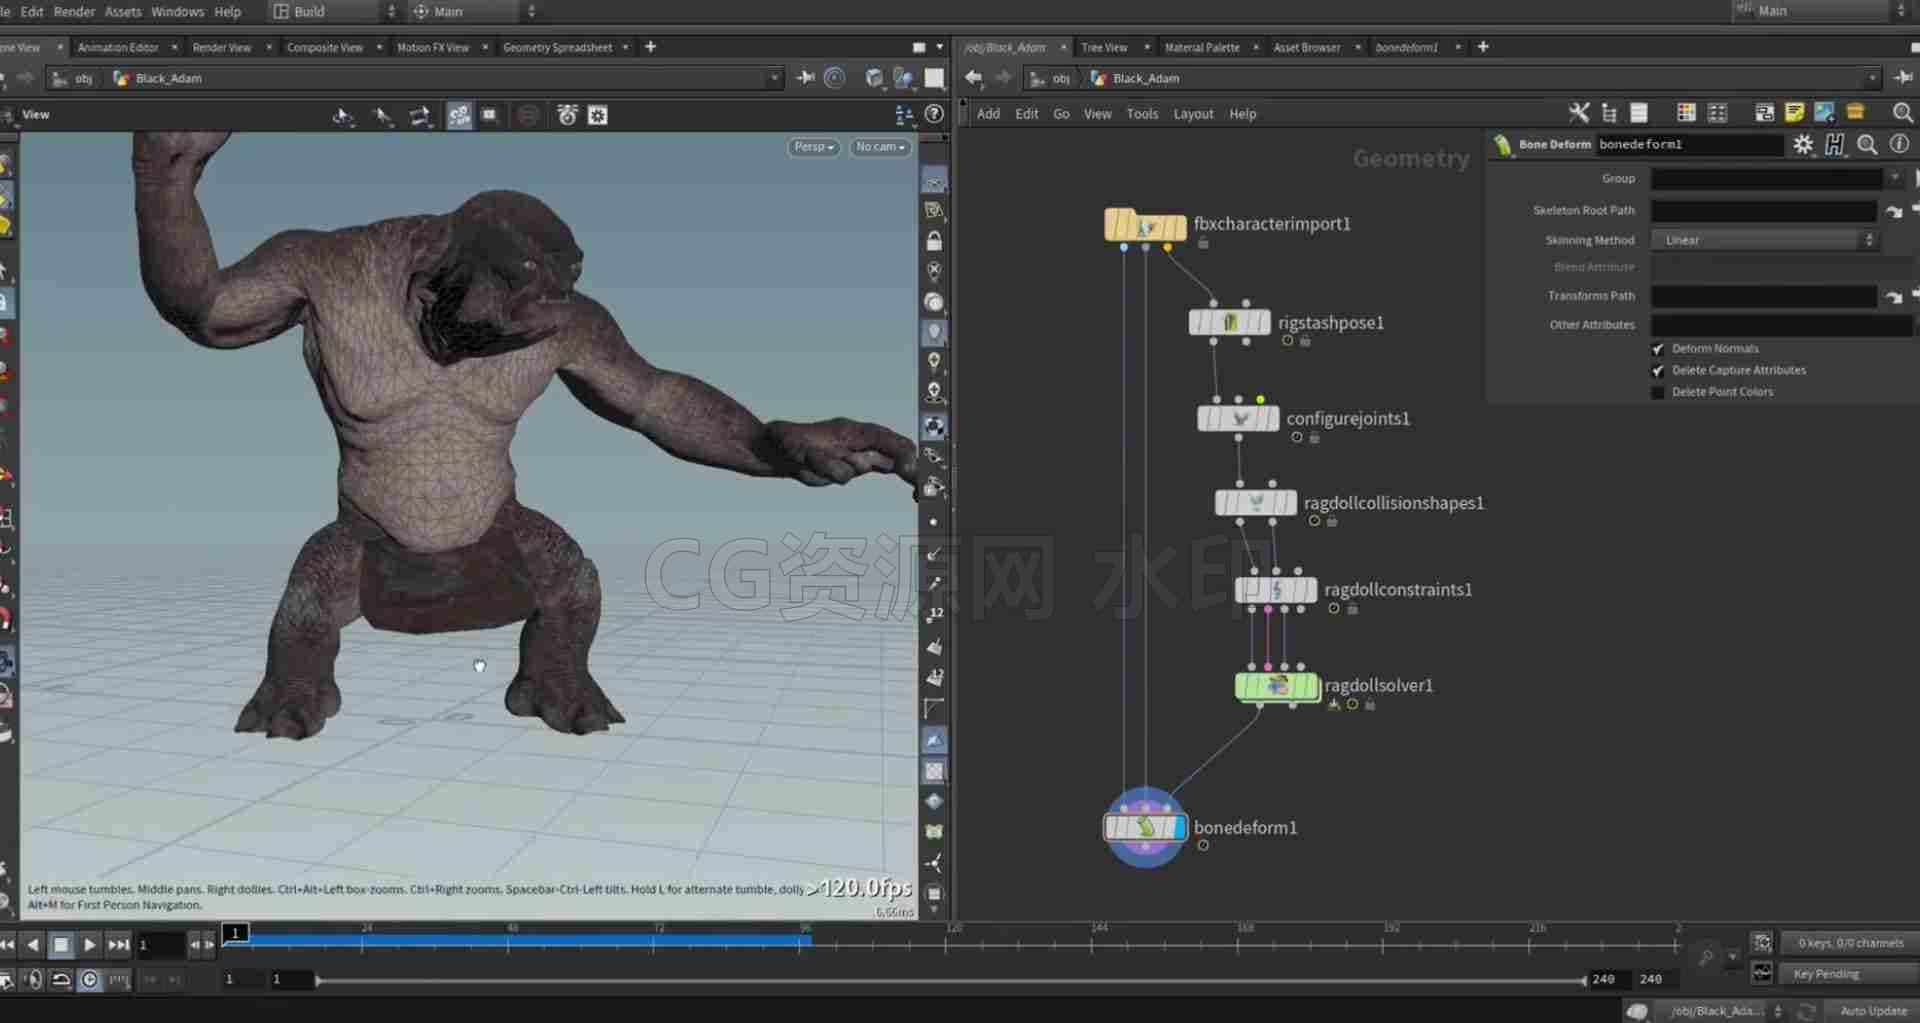Toggle the loop playback button
This screenshot has width=1920, height=1023.
click(61, 980)
